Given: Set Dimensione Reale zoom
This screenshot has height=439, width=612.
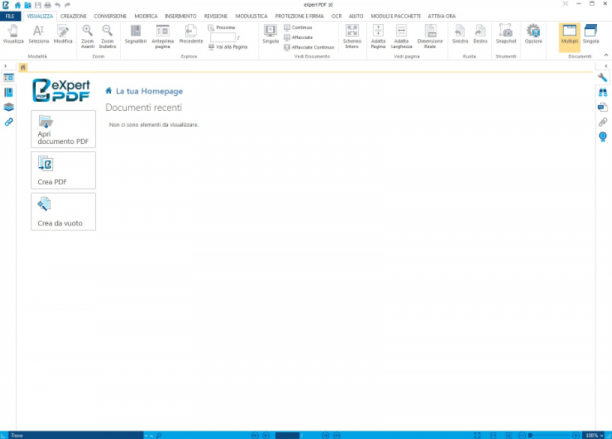Looking at the screenshot, I should 430,36.
